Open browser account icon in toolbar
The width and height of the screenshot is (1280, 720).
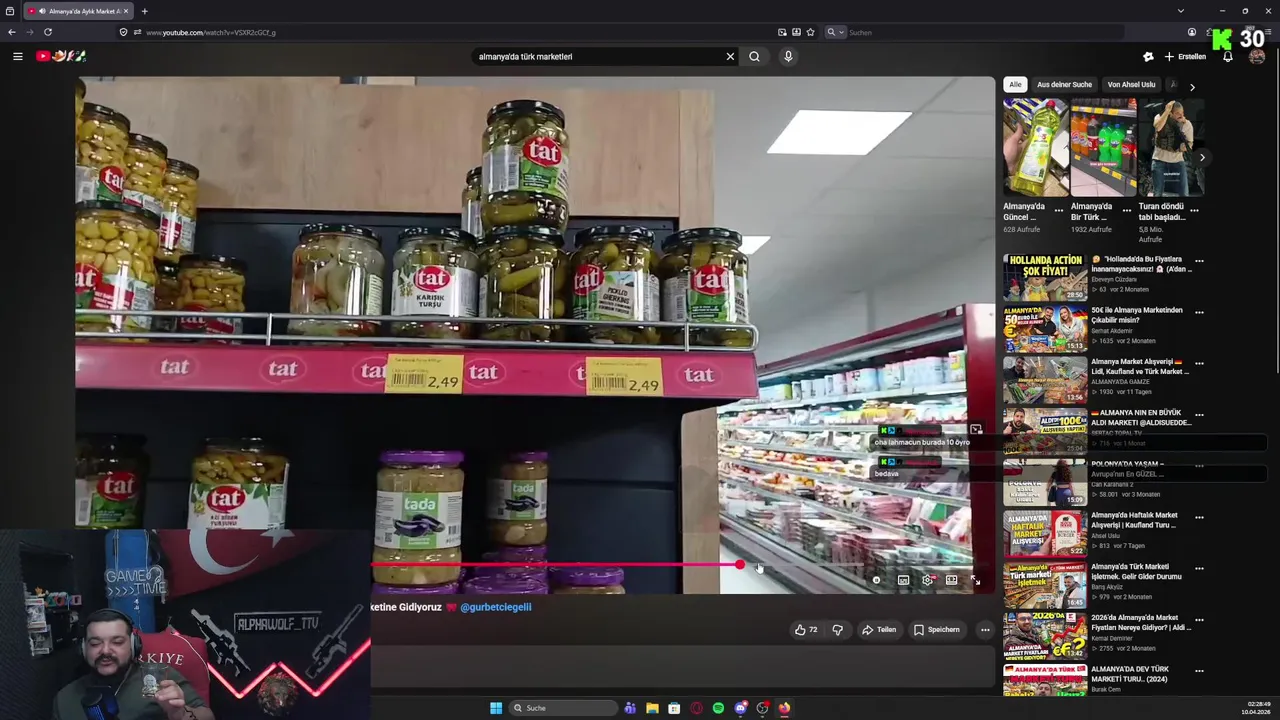pos(1192,32)
